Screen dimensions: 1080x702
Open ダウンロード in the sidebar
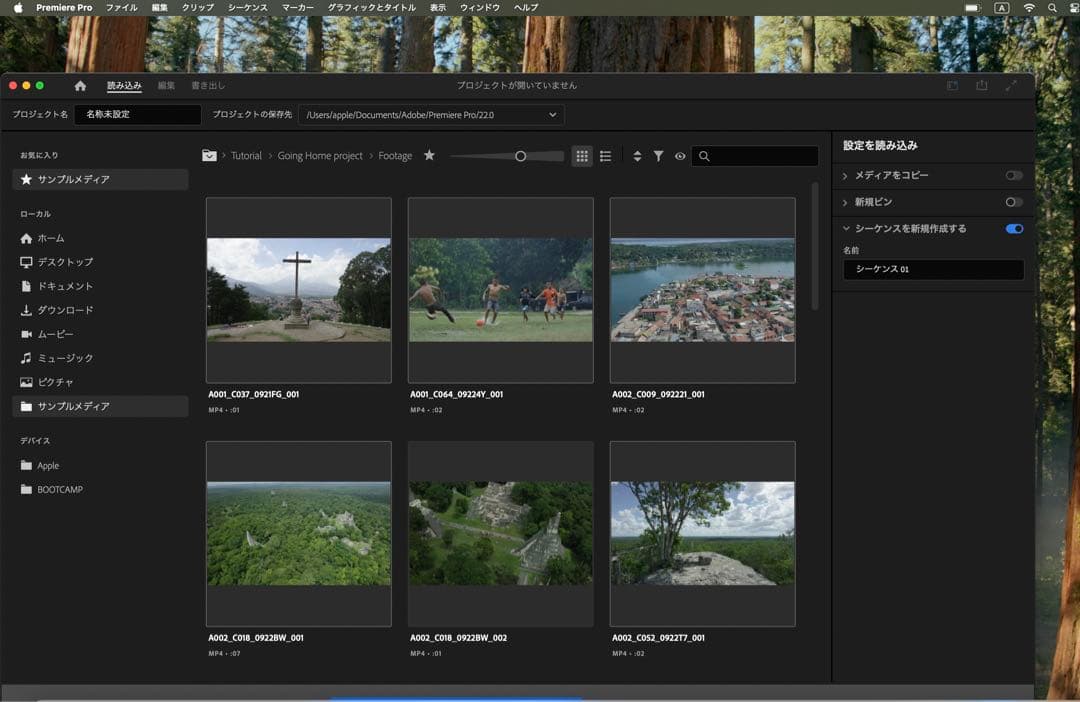click(x=65, y=310)
